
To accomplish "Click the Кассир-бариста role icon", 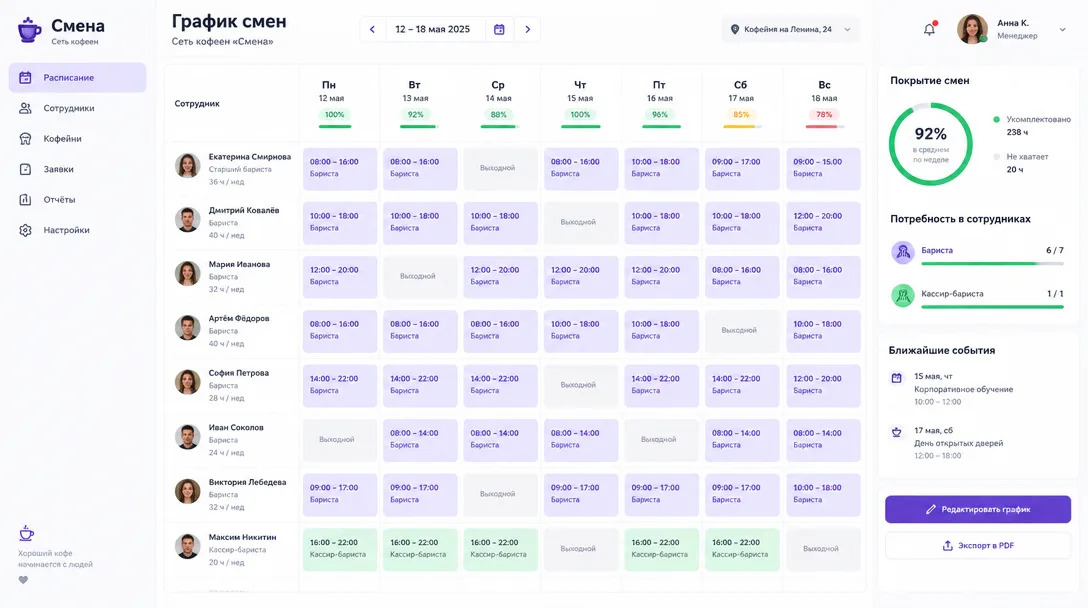I will [903, 296].
